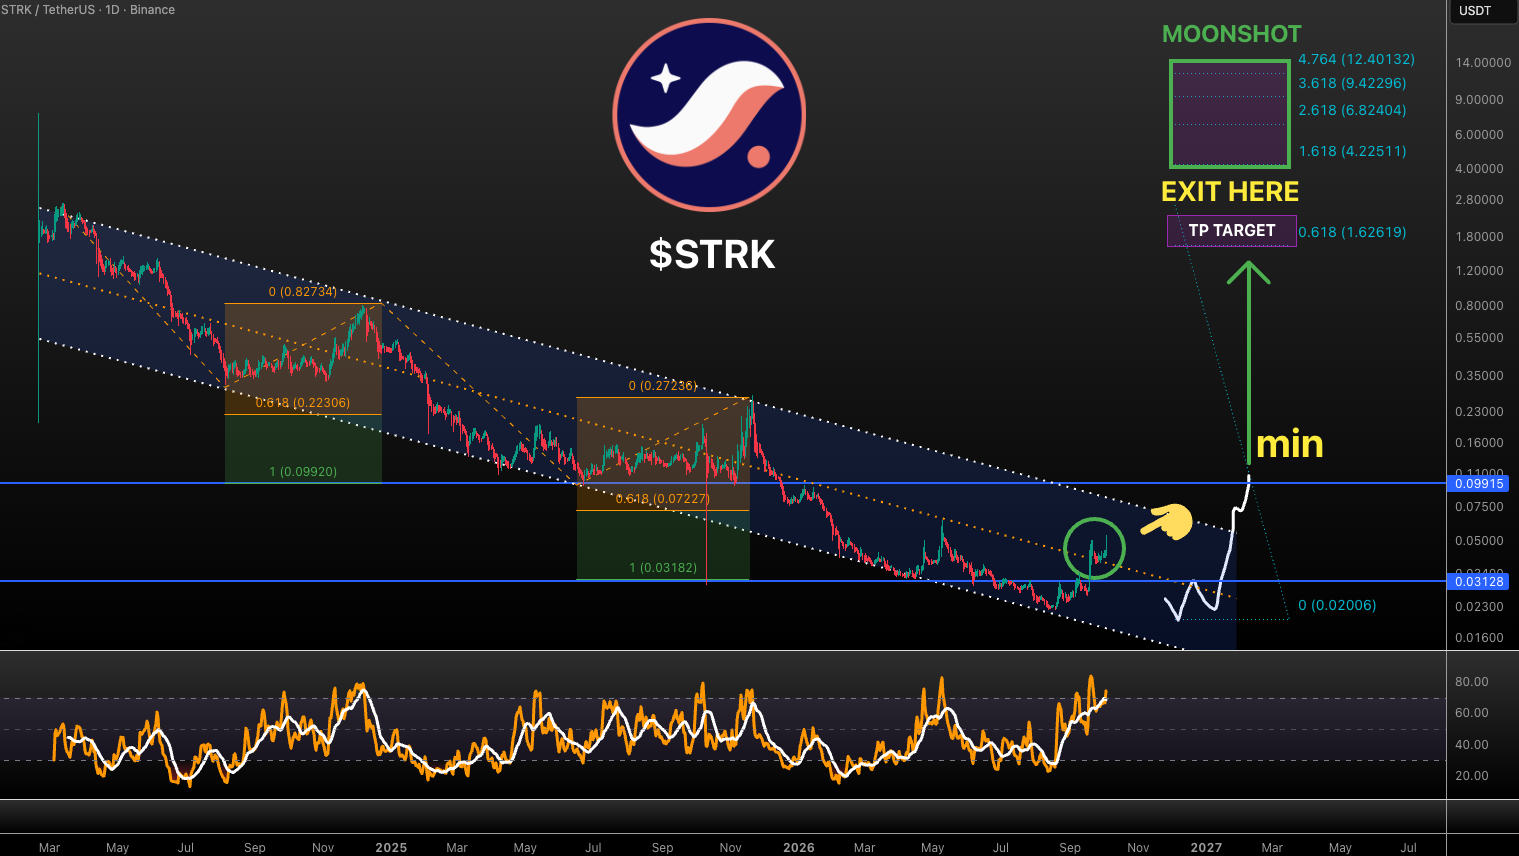This screenshot has height=856, width=1519.
Task: Click the 1 (0.09920) Fib level label
Action: [303, 472]
